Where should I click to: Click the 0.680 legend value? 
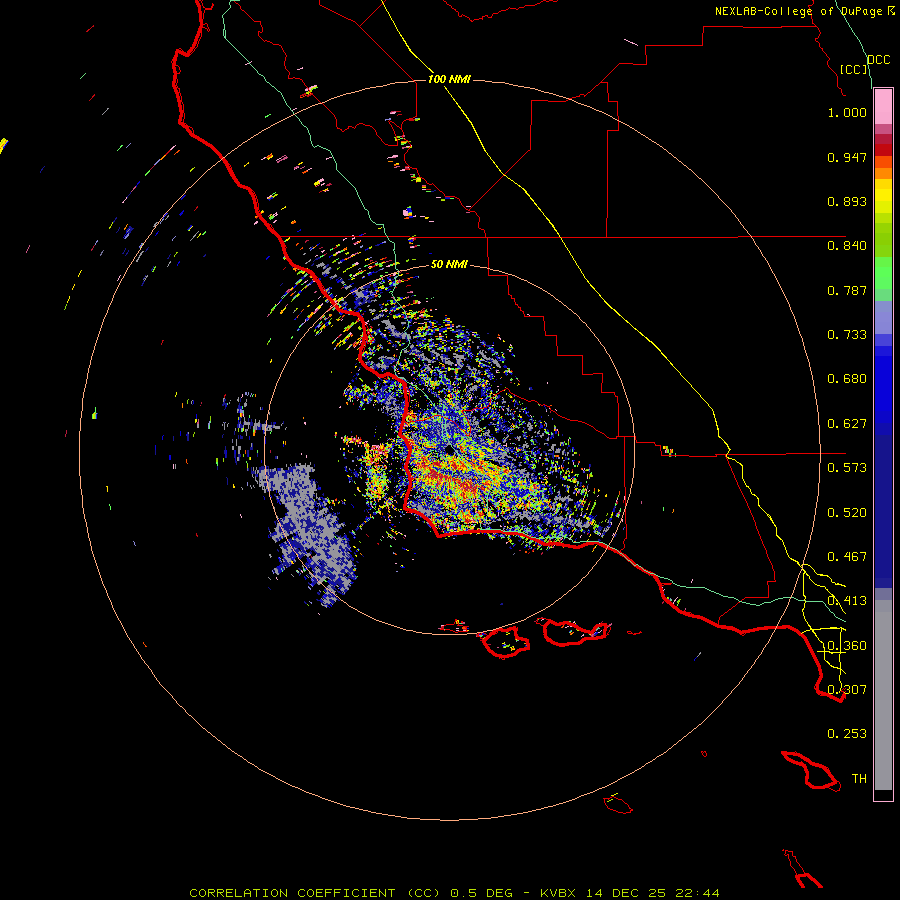(847, 379)
